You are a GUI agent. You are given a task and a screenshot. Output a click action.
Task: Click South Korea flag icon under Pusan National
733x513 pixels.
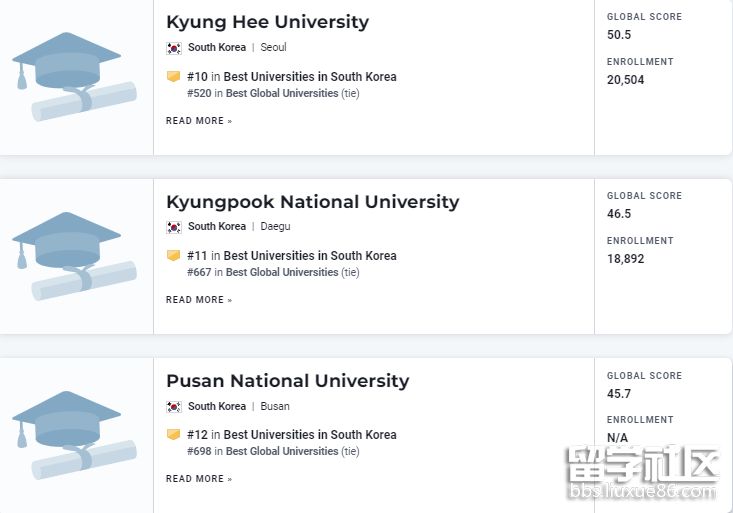point(174,407)
